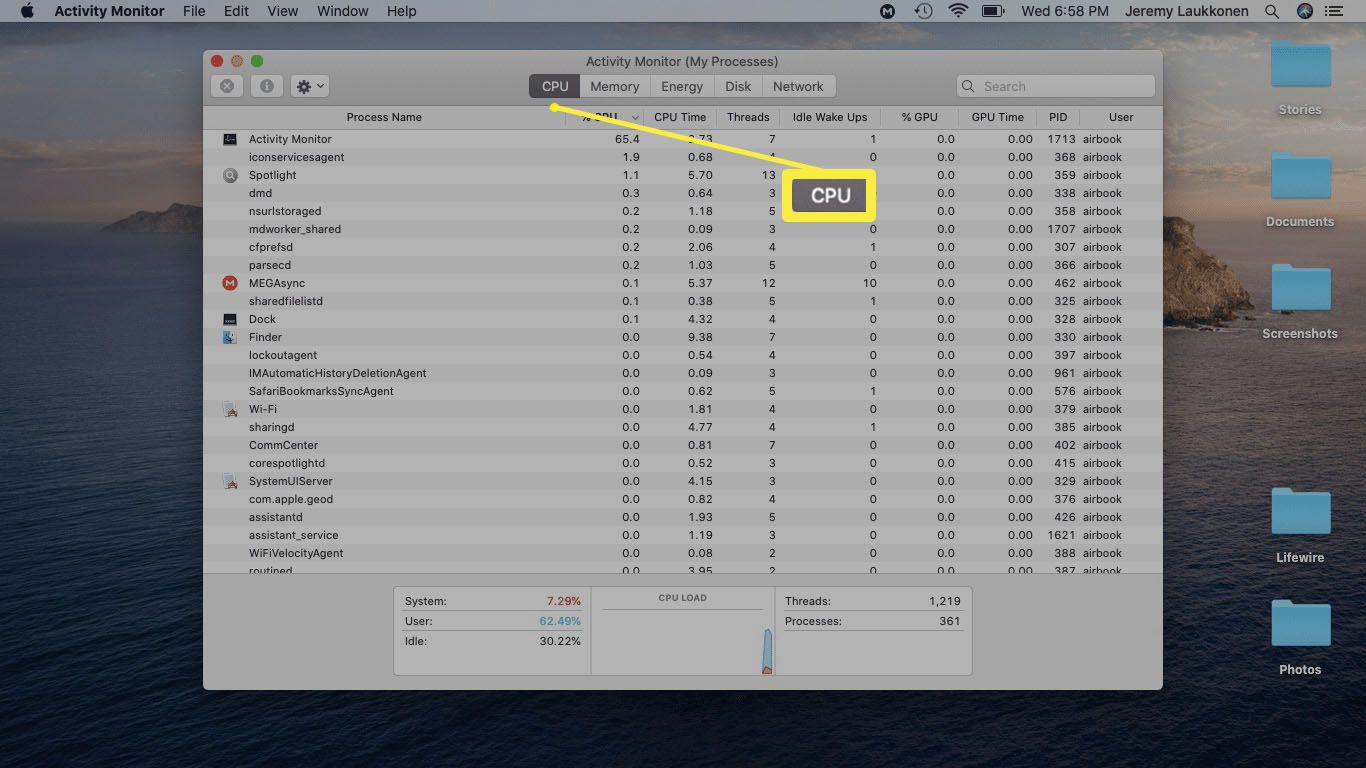Open the Activity Monitor app menu
The width and height of the screenshot is (1366, 768).
[109, 11]
